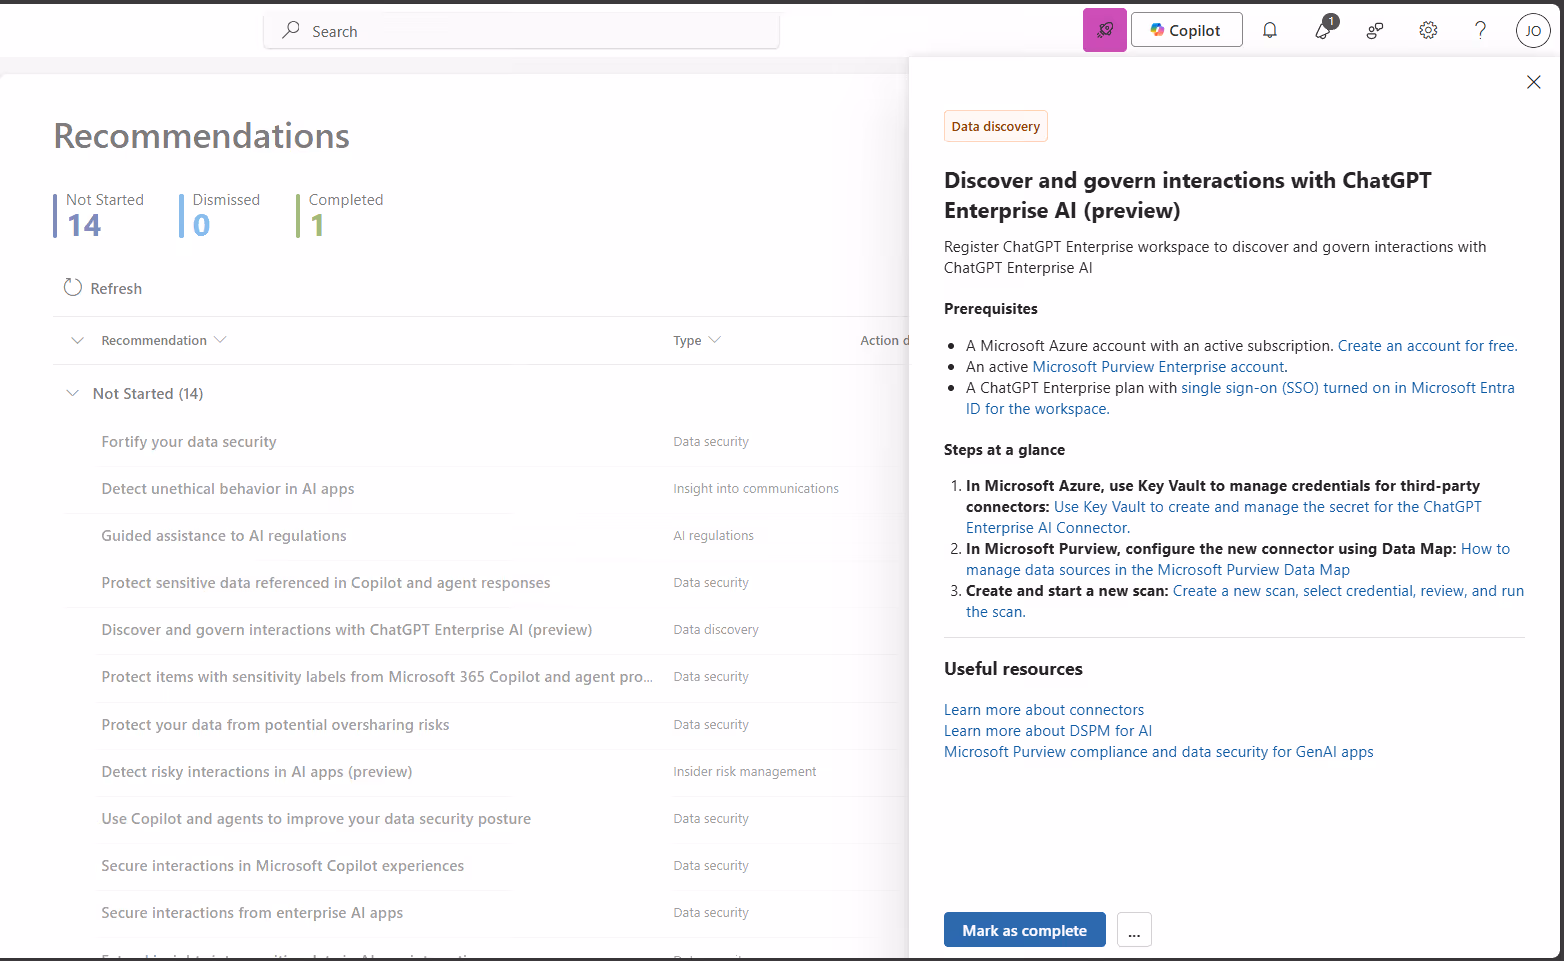Select Use Copilot and agents to improve row
The width and height of the screenshot is (1564, 961).
(316, 819)
